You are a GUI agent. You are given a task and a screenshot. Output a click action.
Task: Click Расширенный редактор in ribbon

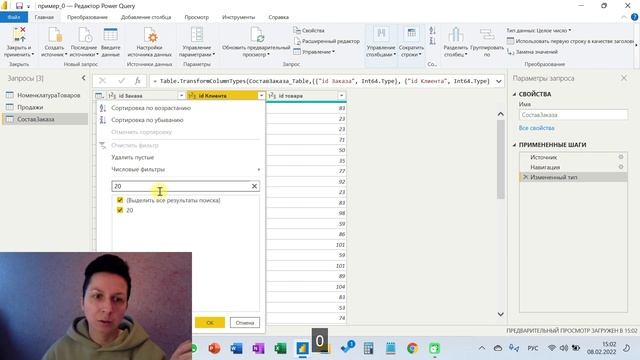[x=327, y=41]
